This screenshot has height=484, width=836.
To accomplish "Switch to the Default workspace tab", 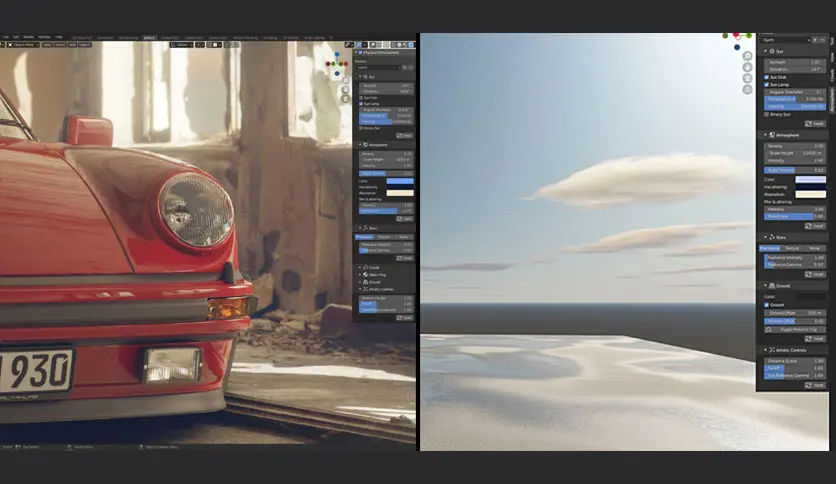I will point(149,38).
